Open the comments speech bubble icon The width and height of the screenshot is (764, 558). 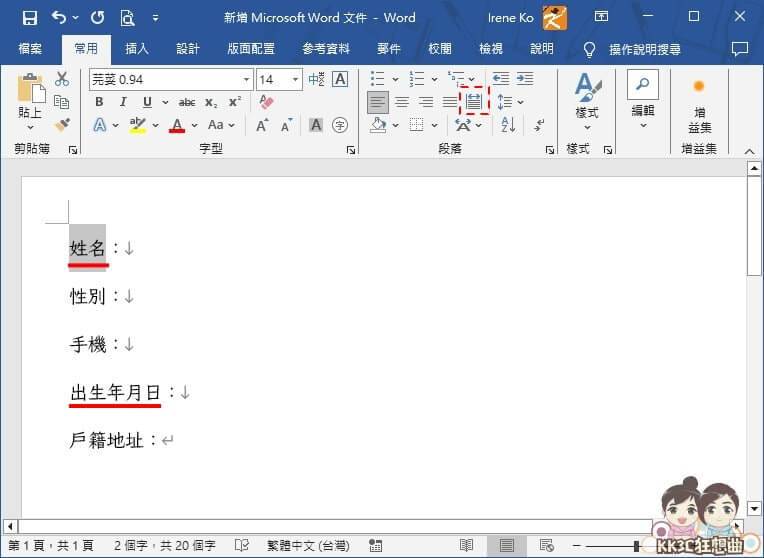point(740,49)
